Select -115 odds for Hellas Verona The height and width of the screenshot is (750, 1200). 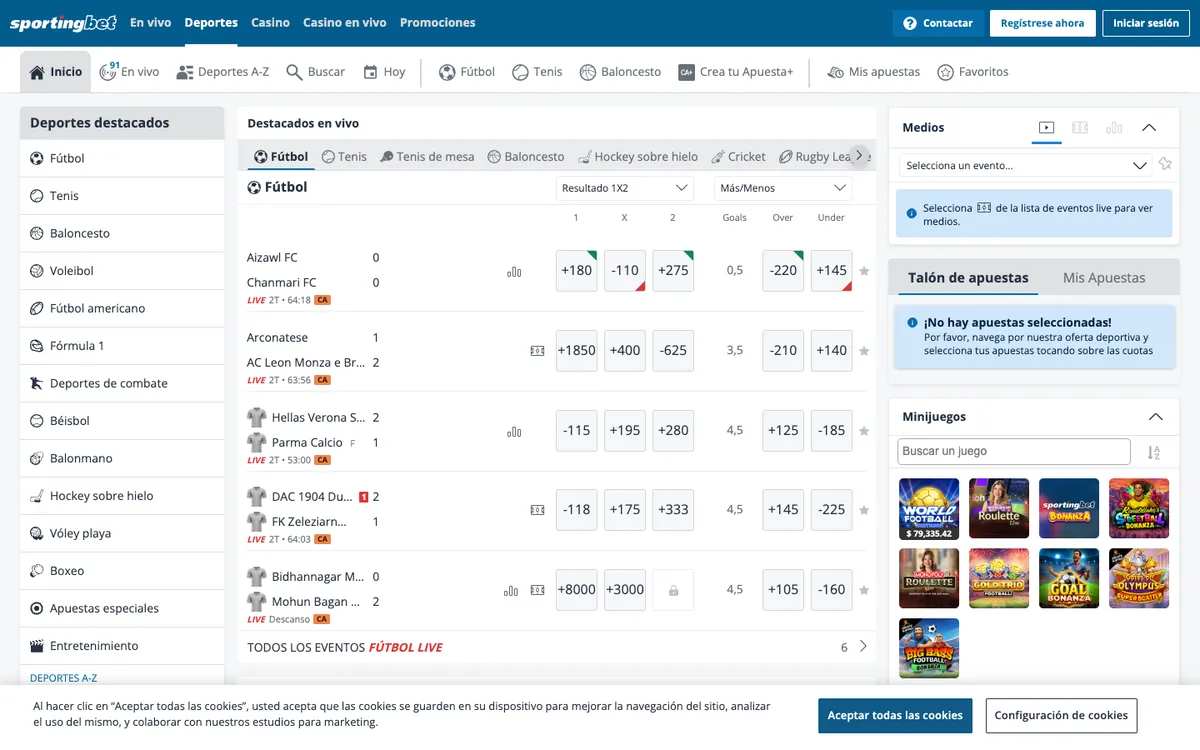point(577,431)
